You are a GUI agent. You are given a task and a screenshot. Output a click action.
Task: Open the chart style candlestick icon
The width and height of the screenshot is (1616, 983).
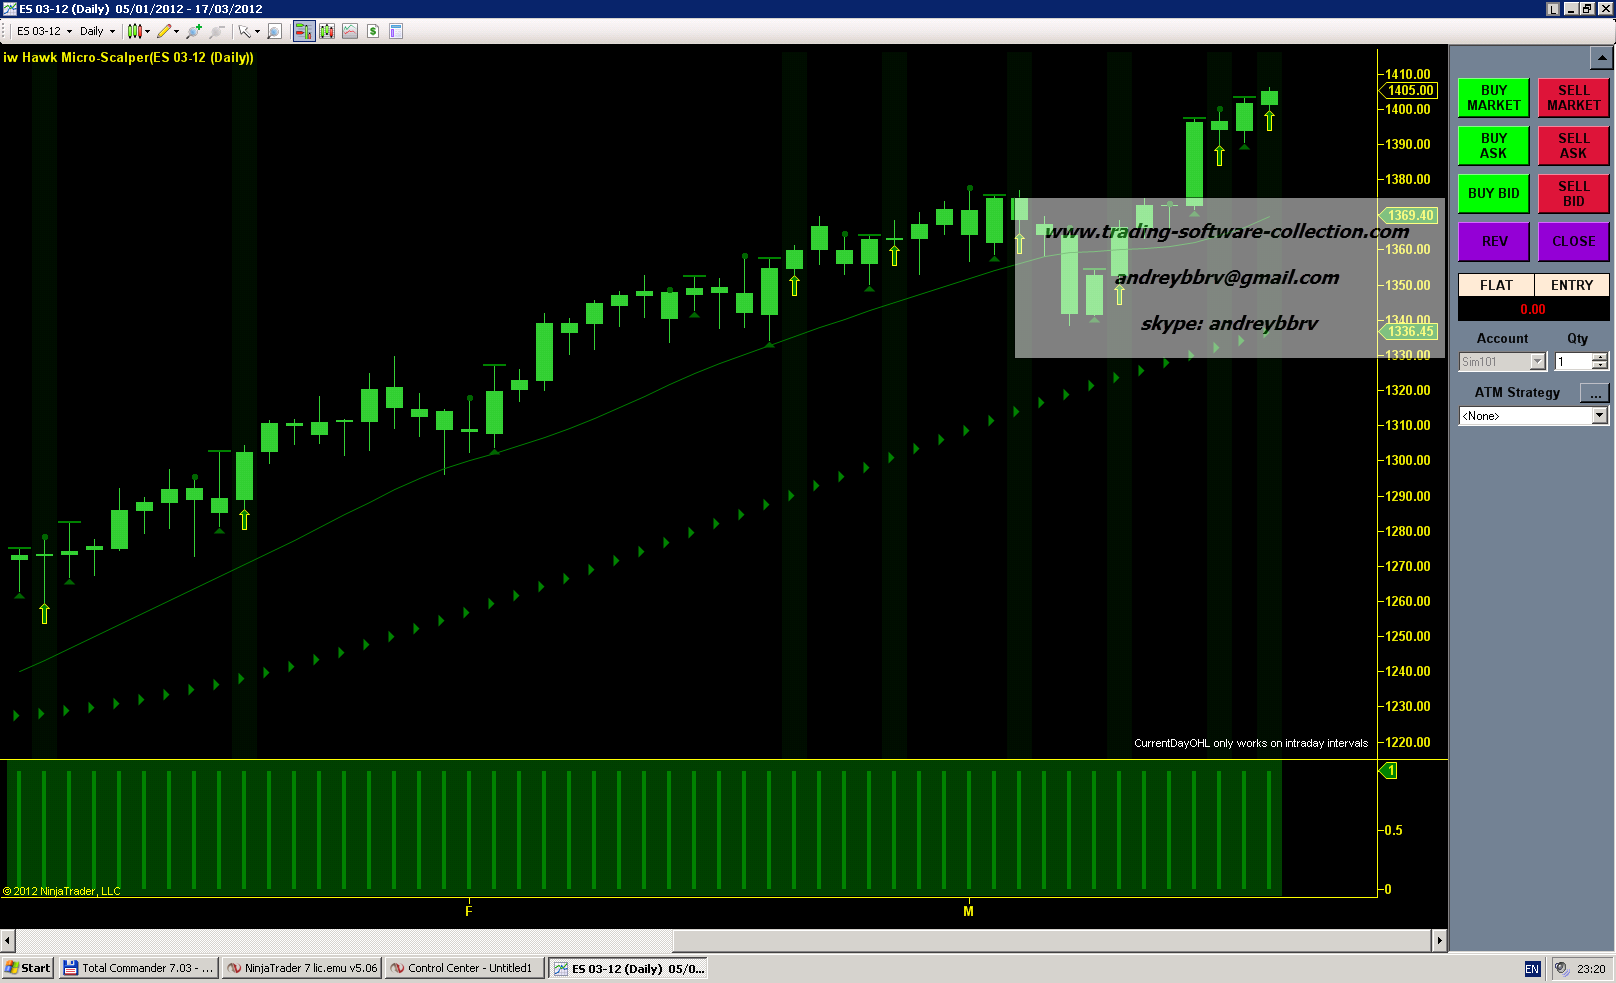[x=134, y=31]
